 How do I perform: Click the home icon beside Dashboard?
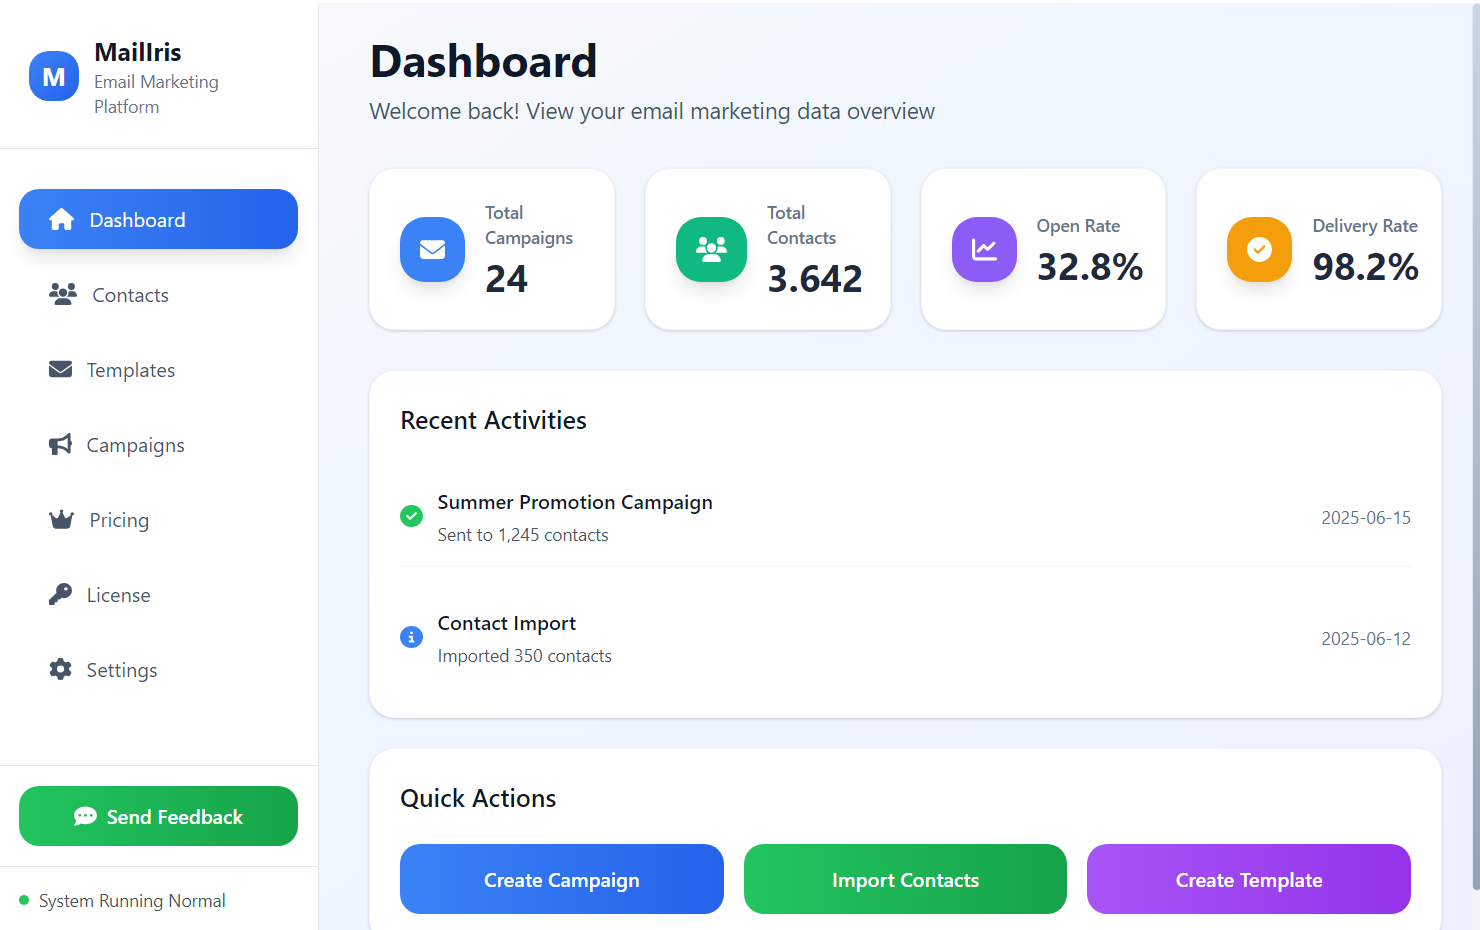(x=61, y=219)
